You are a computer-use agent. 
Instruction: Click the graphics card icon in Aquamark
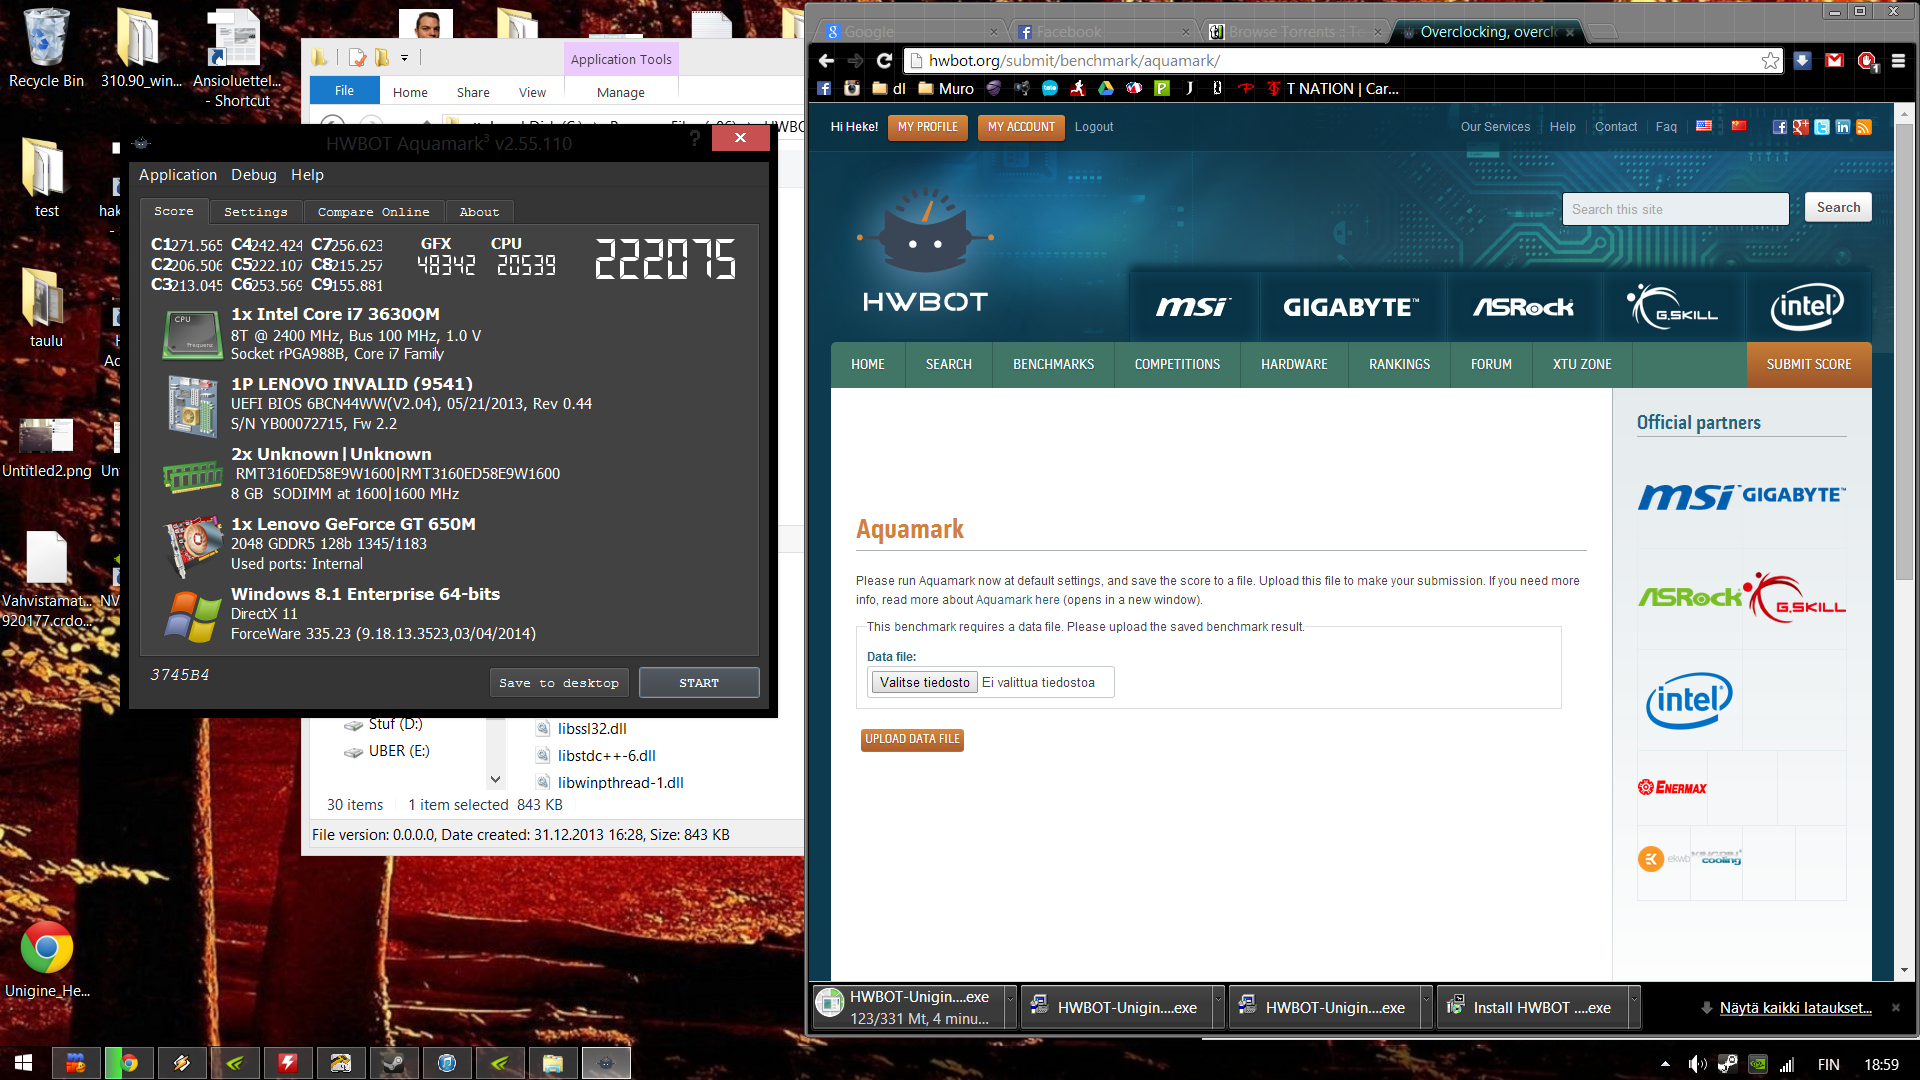(x=193, y=546)
